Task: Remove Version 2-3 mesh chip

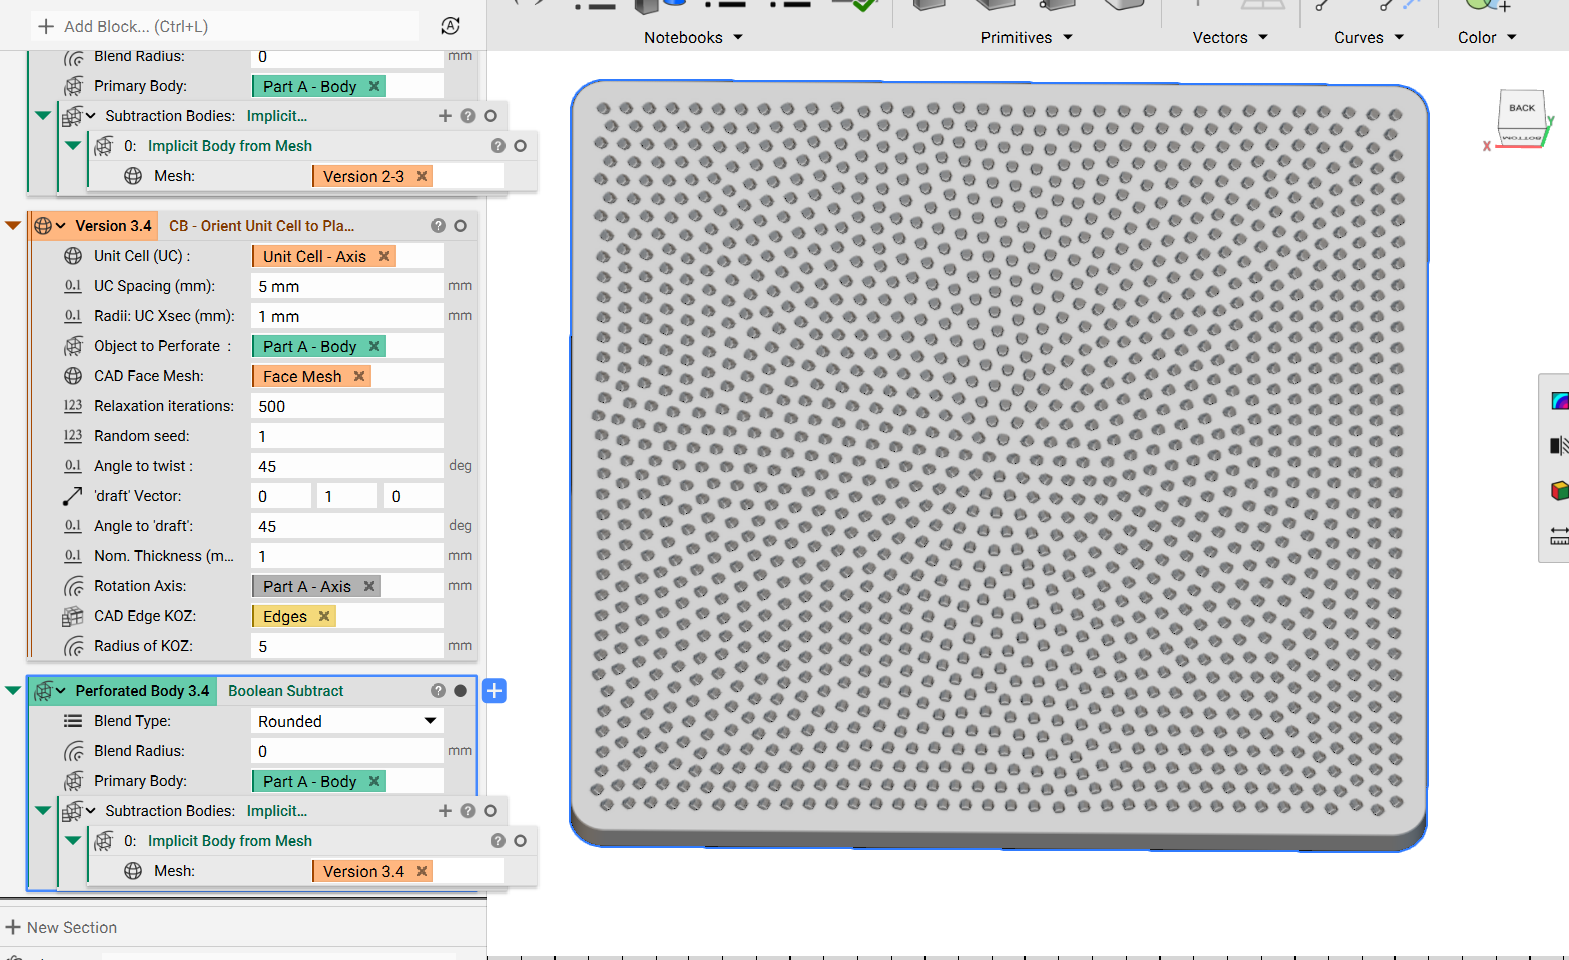Action: 422,176
